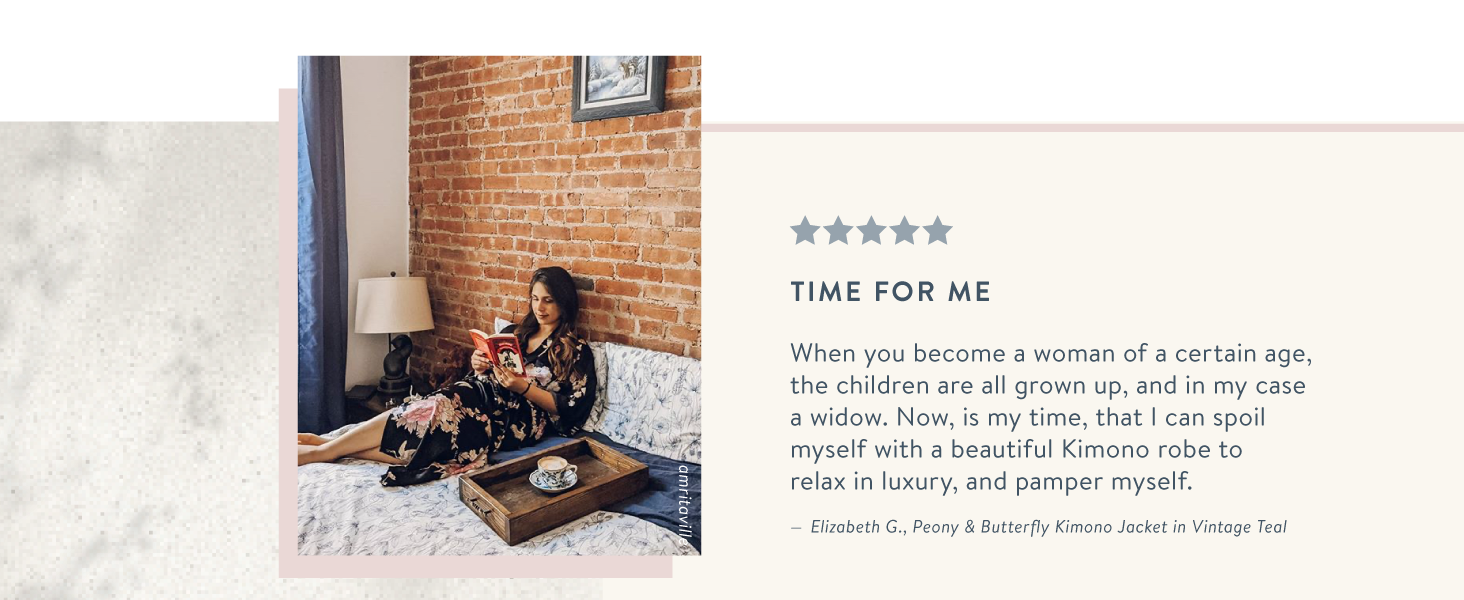
Task: Click the fifth rating star
Action: (x=937, y=231)
